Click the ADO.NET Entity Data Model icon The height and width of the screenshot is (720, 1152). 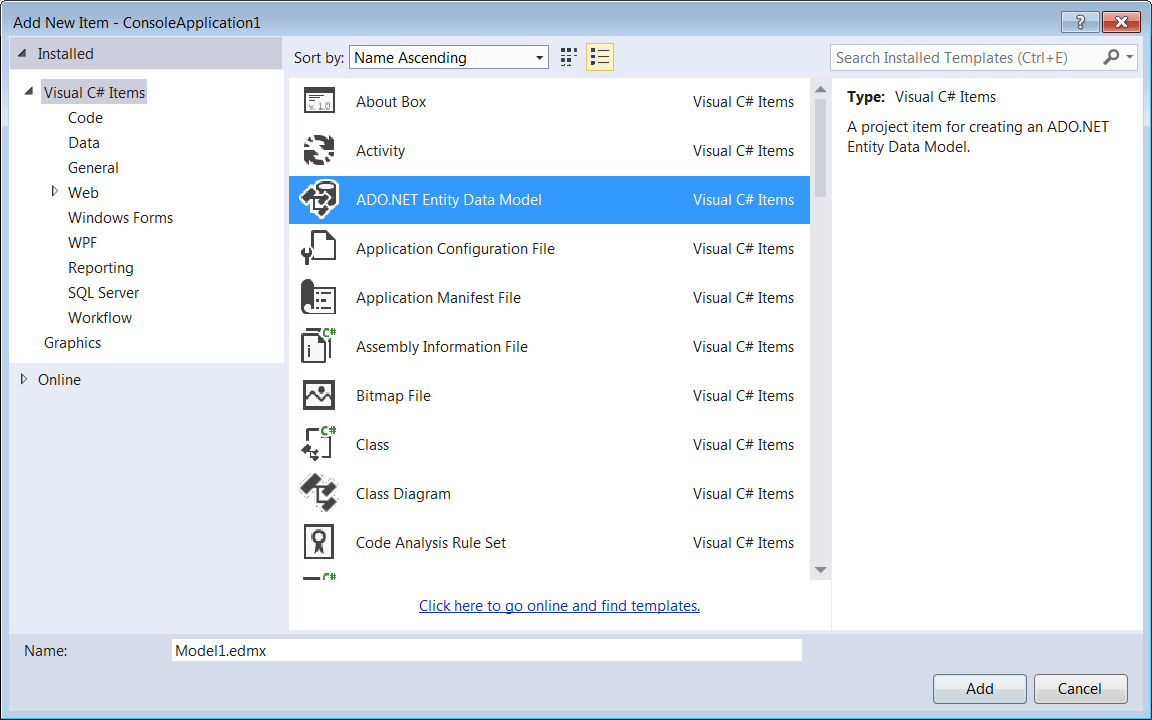pyautogui.click(x=319, y=199)
